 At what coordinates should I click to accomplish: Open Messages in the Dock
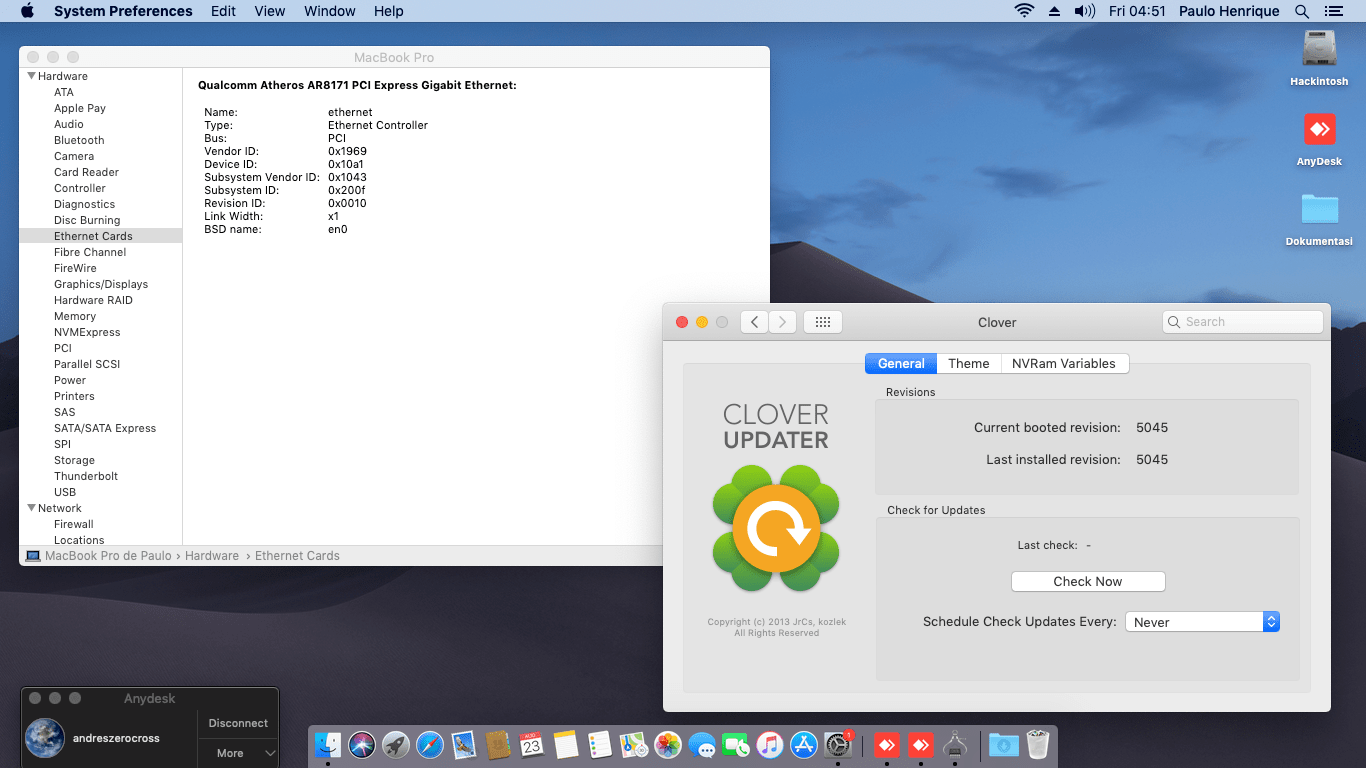[x=702, y=744]
